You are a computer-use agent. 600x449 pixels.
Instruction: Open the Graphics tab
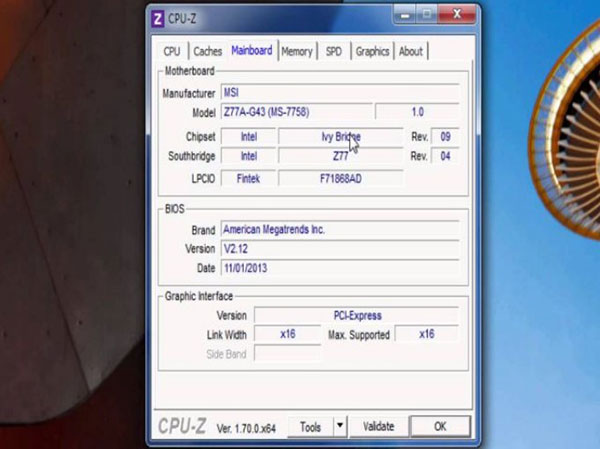[372, 52]
